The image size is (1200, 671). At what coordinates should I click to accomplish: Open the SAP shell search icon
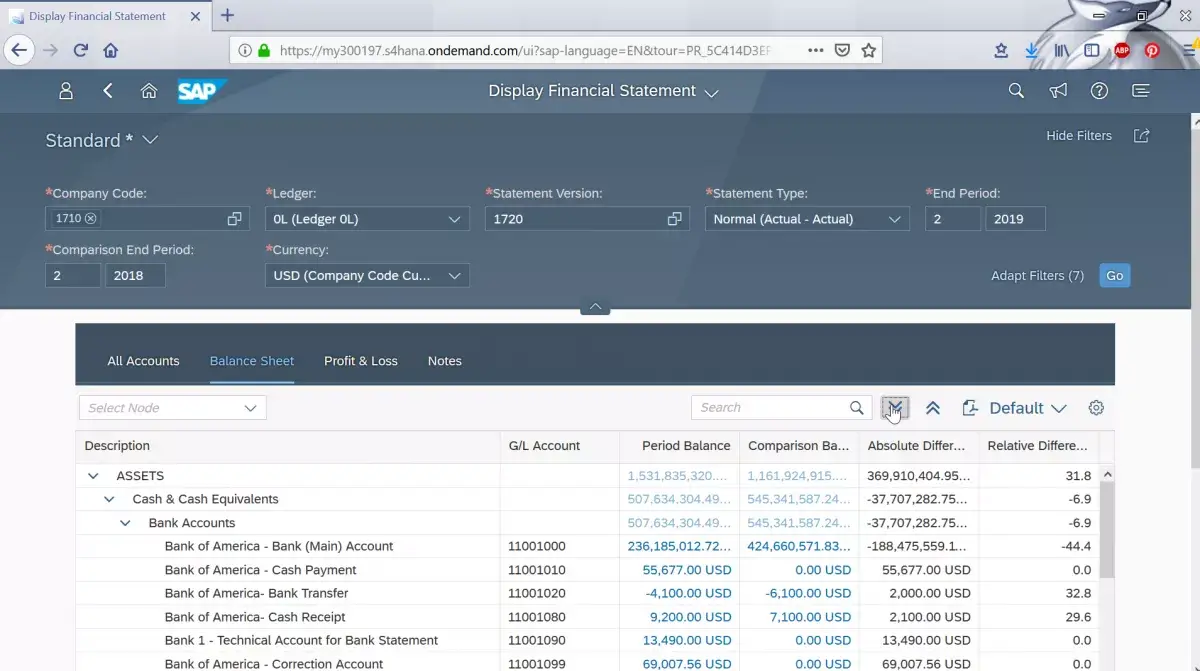[1016, 91]
